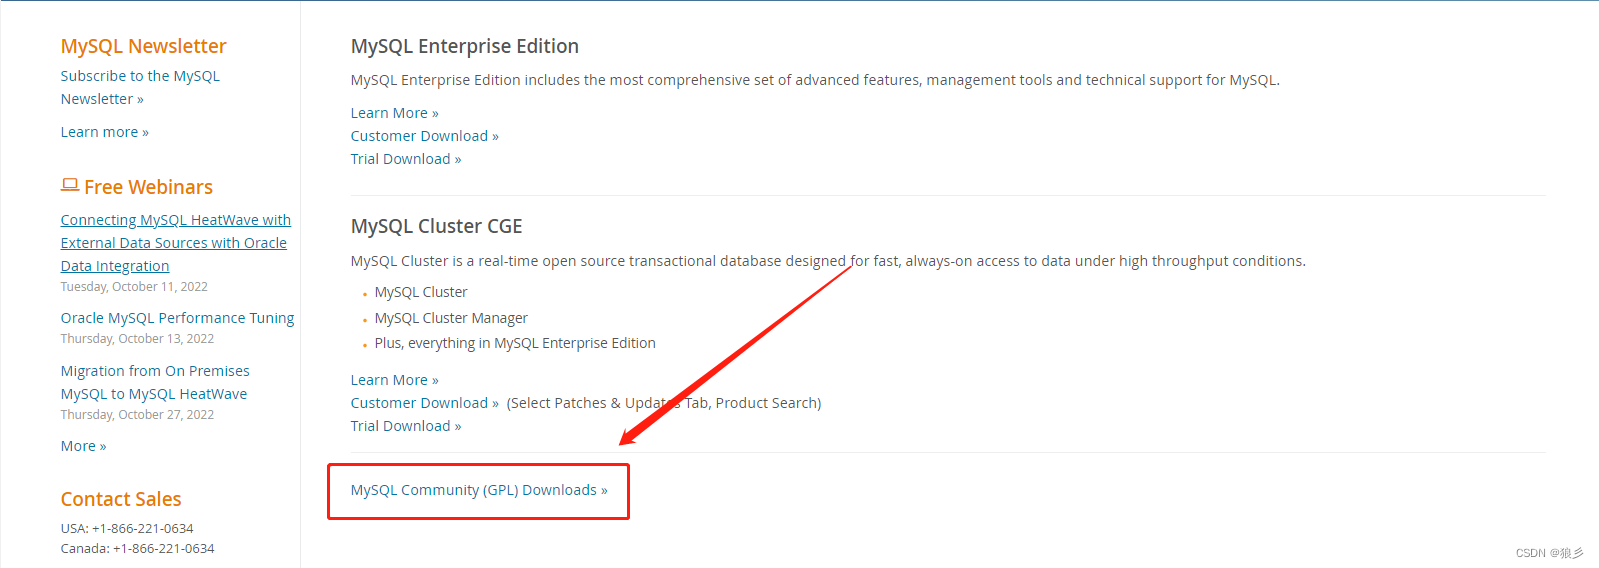The width and height of the screenshot is (1599, 568).
Task: Open the MySQL Newsletter heading link
Action: coord(143,46)
